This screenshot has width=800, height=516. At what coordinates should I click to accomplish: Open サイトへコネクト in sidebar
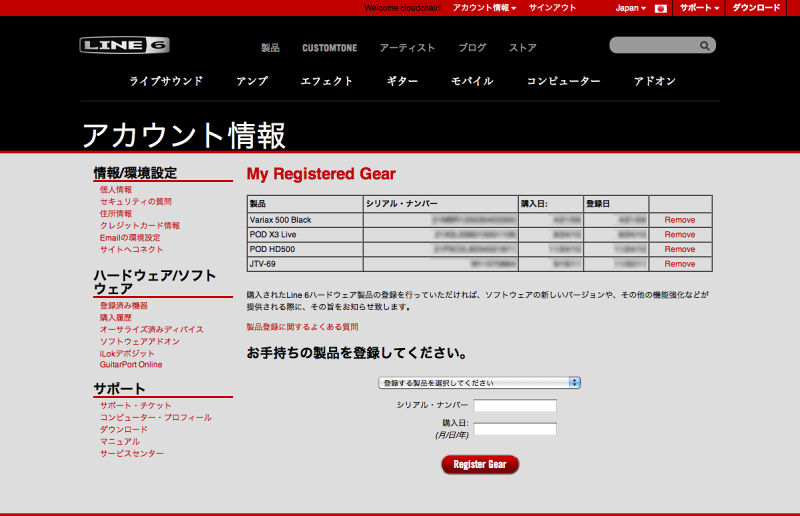point(132,249)
